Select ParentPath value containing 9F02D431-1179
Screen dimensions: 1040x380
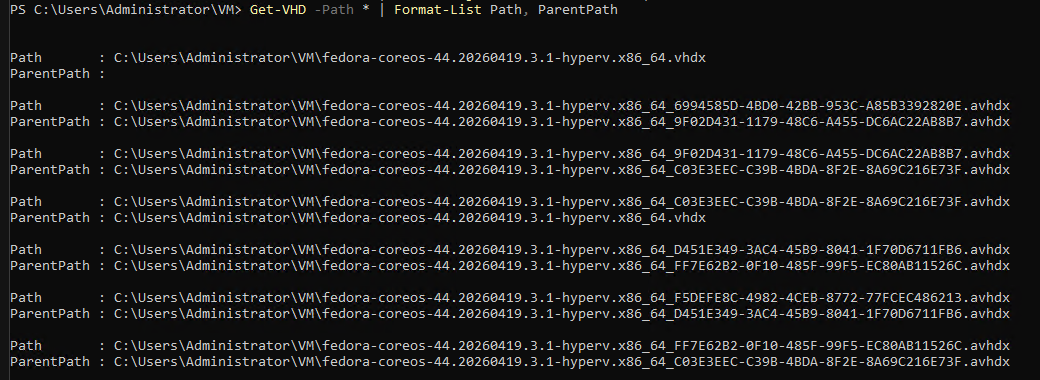coord(562,121)
